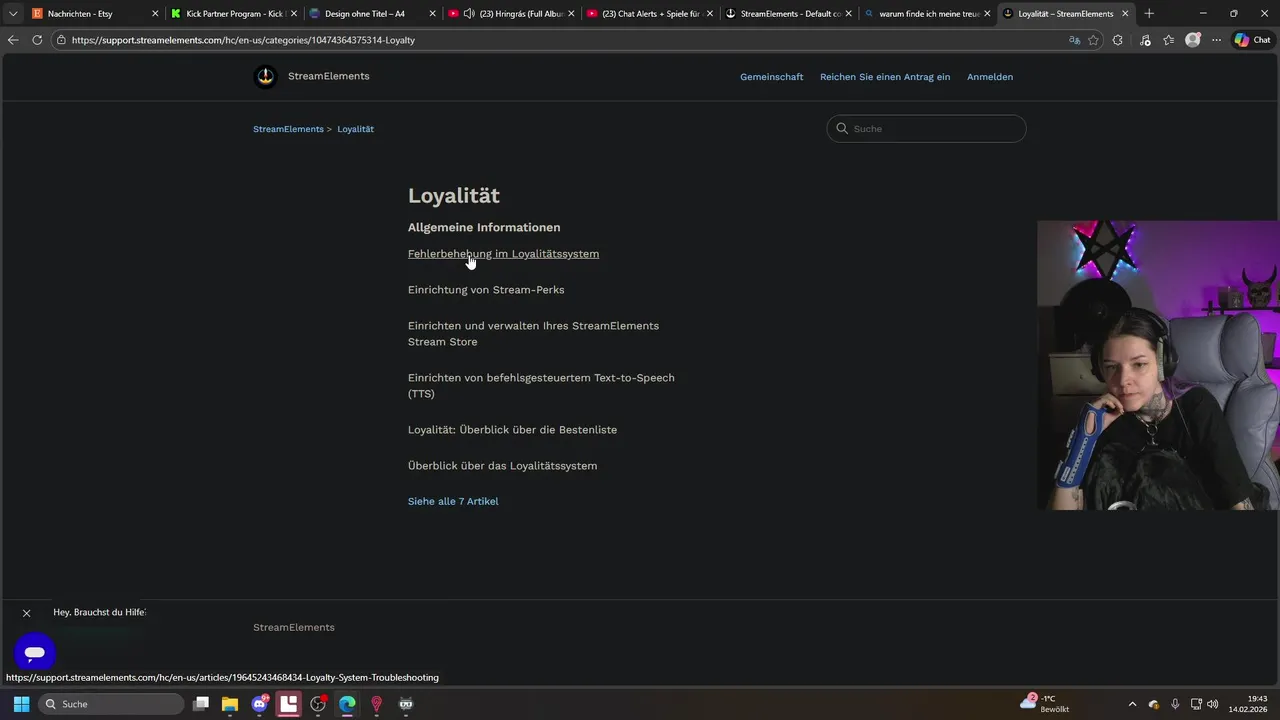Open the pink pin app on taskbar
The height and width of the screenshot is (720, 1280).
(376, 704)
